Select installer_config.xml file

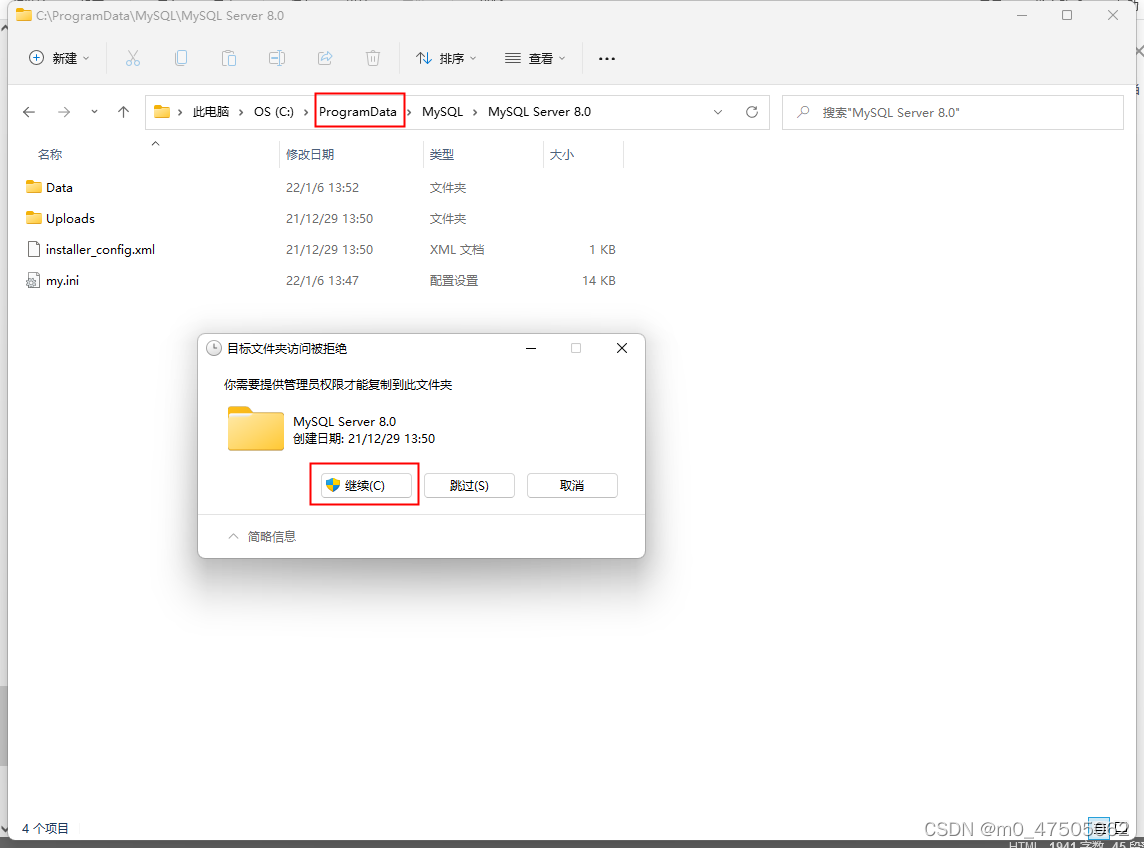tap(100, 250)
